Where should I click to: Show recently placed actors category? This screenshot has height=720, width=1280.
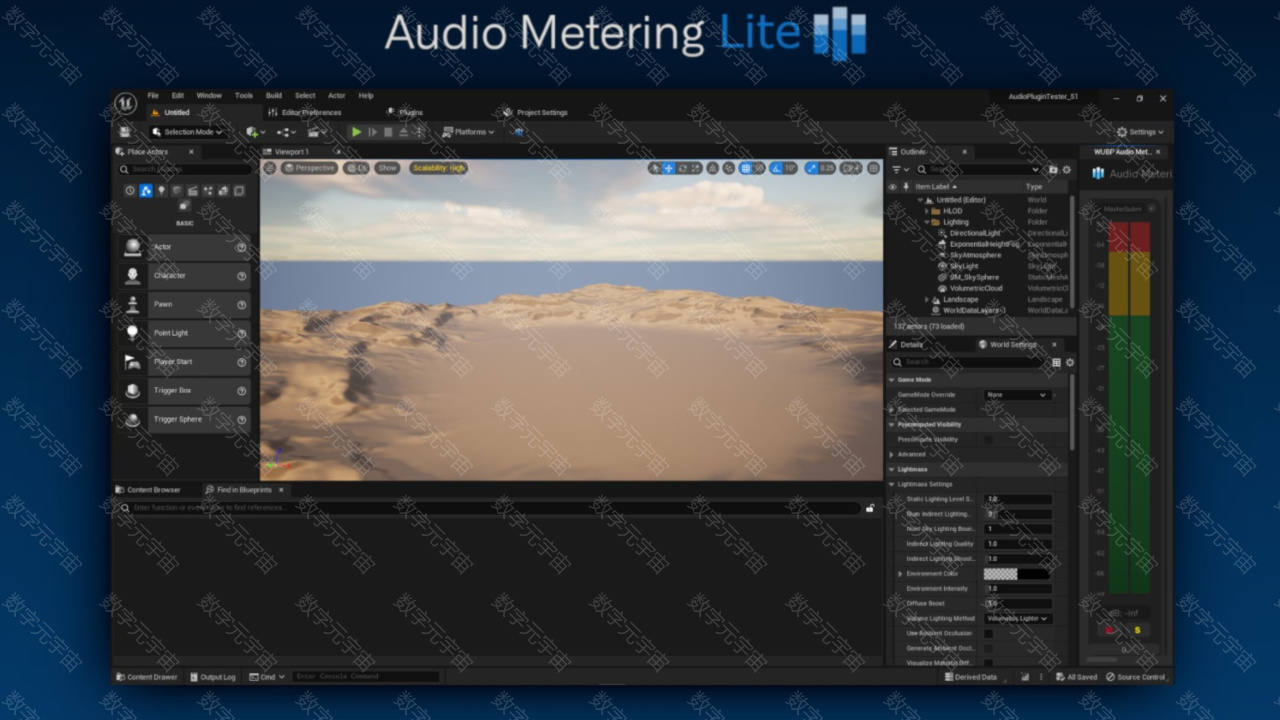click(x=129, y=191)
